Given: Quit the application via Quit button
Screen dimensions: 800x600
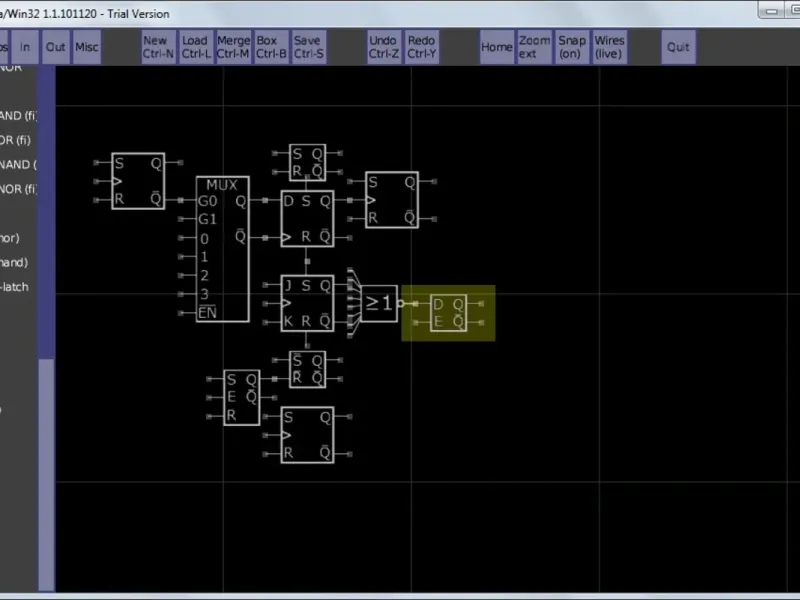Looking at the screenshot, I should pos(678,47).
